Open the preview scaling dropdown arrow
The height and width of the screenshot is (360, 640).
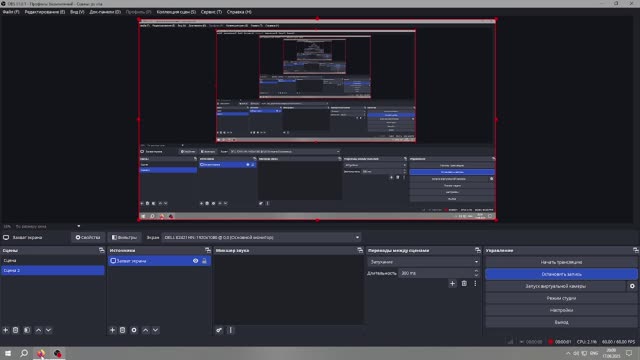click(x=79, y=226)
